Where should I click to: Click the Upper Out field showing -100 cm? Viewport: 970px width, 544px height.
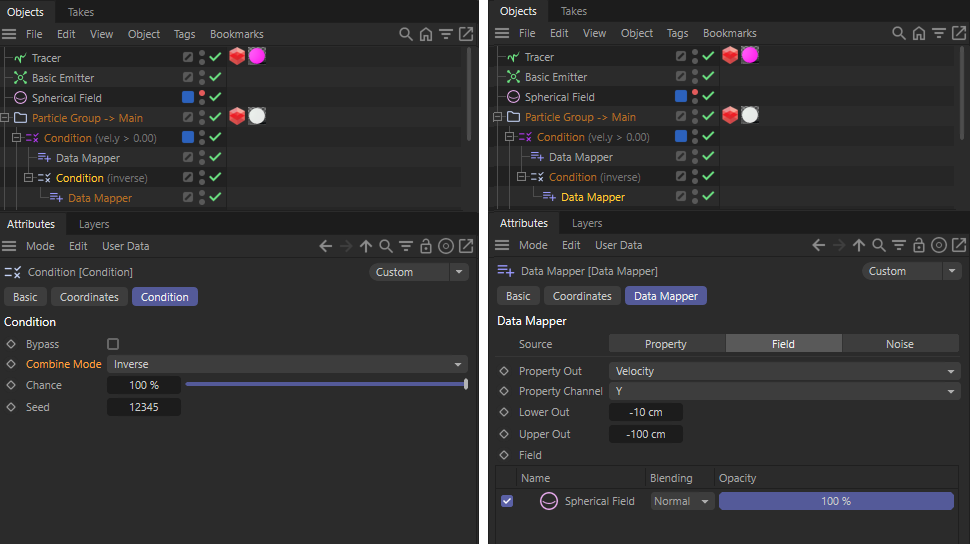(646, 434)
